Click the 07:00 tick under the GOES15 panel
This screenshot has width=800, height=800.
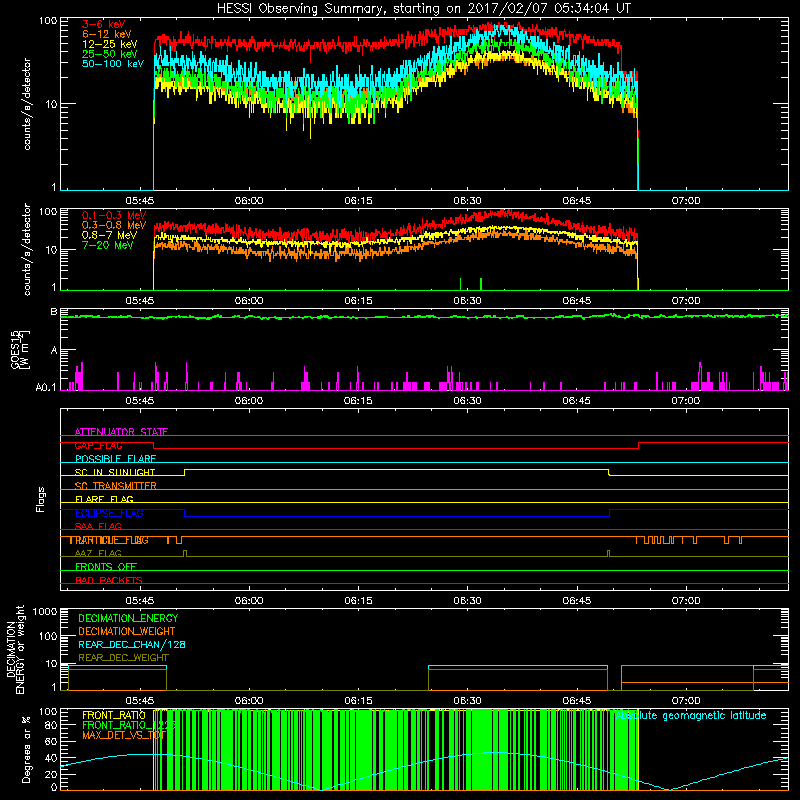click(x=686, y=401)
